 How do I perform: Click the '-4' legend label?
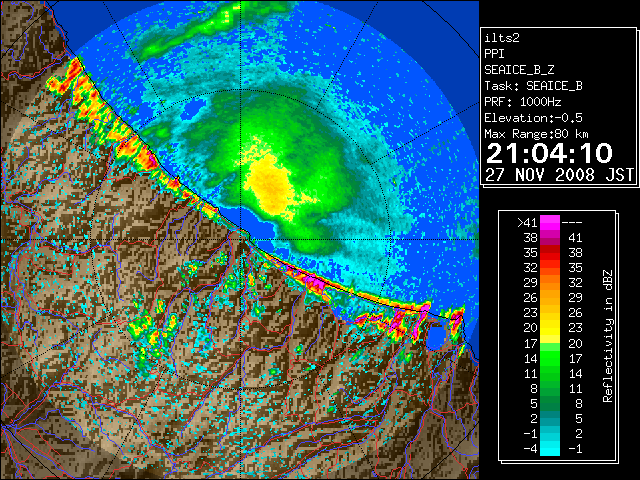530,449
